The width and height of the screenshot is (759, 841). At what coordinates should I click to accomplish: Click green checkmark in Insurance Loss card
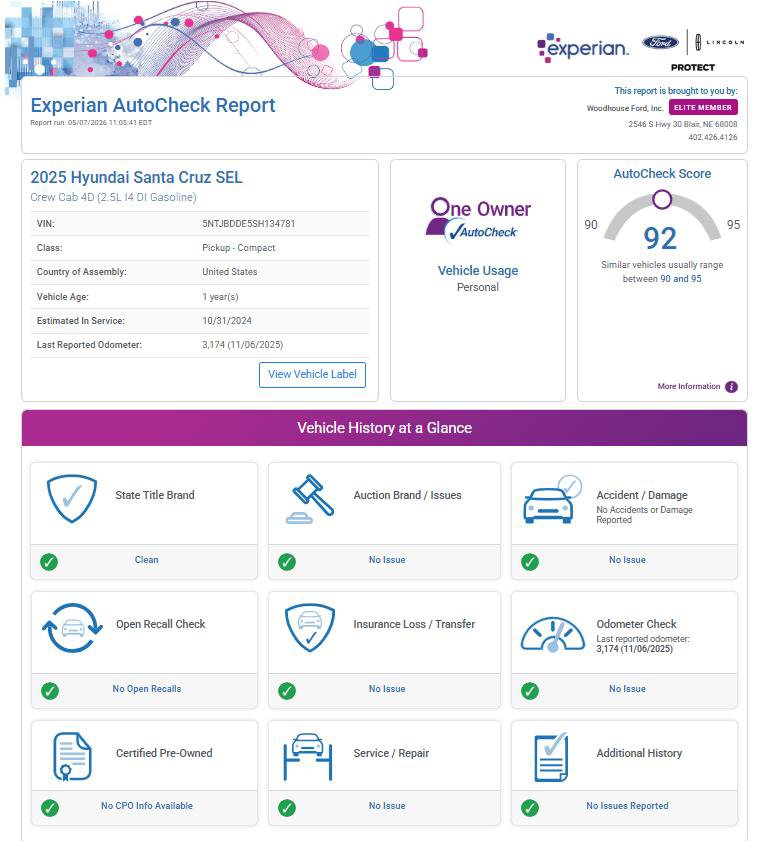point(287,691)
